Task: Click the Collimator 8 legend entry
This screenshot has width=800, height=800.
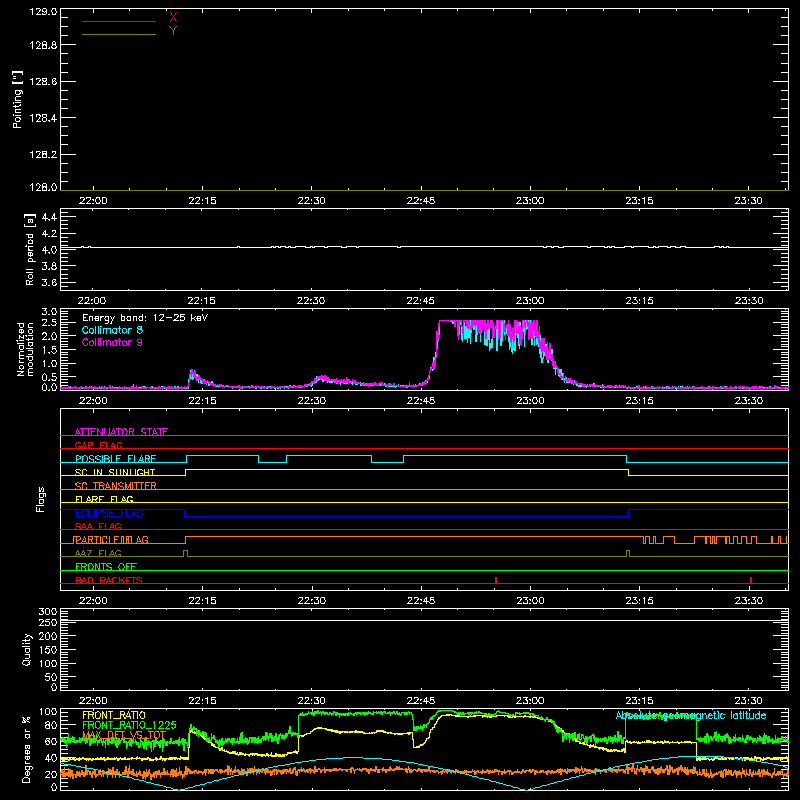Action: 112,330
